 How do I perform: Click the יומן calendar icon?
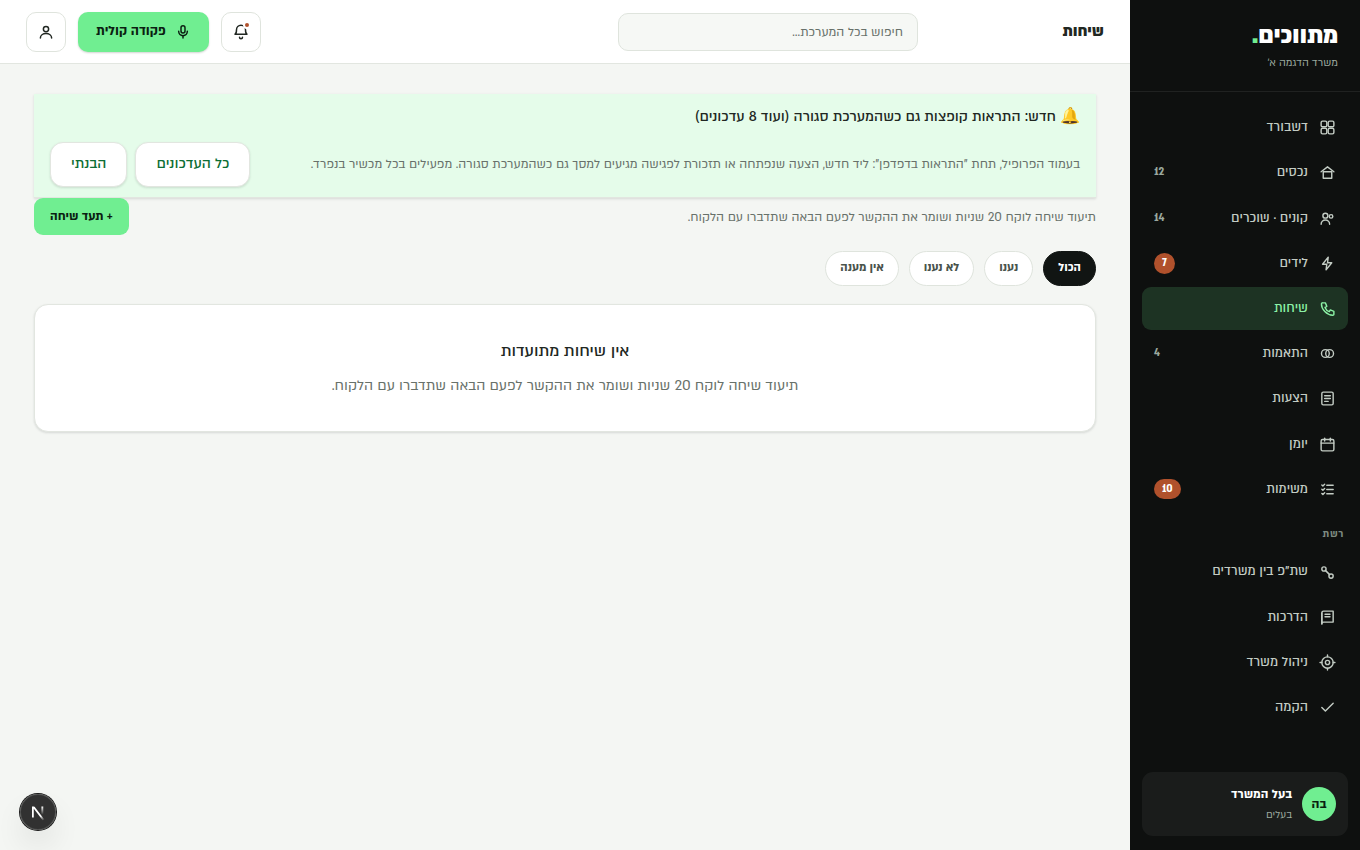[x=1327, y=444]
